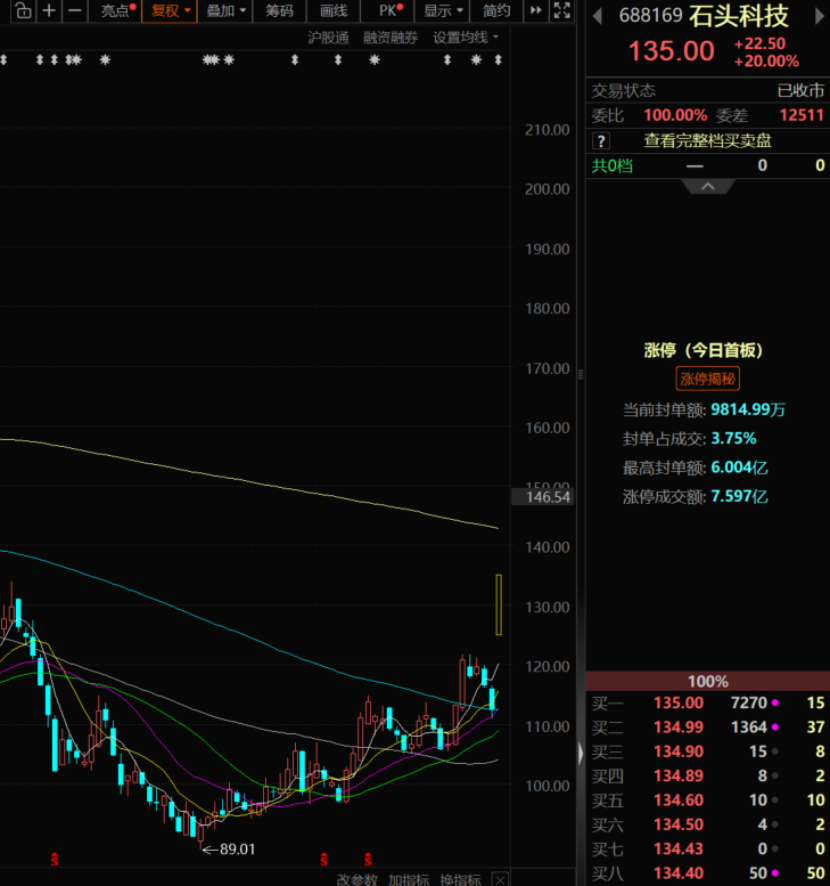Click the 共0档 label

pos(612,166)
